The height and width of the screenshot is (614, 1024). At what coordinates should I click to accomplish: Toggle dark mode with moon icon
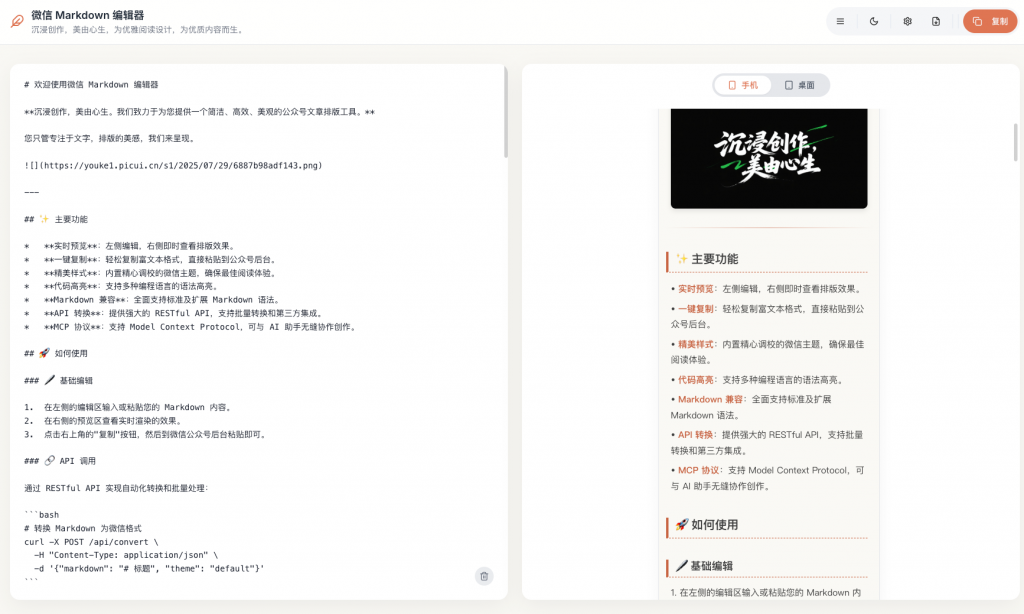pyautogui.click(x=874, y=22)
